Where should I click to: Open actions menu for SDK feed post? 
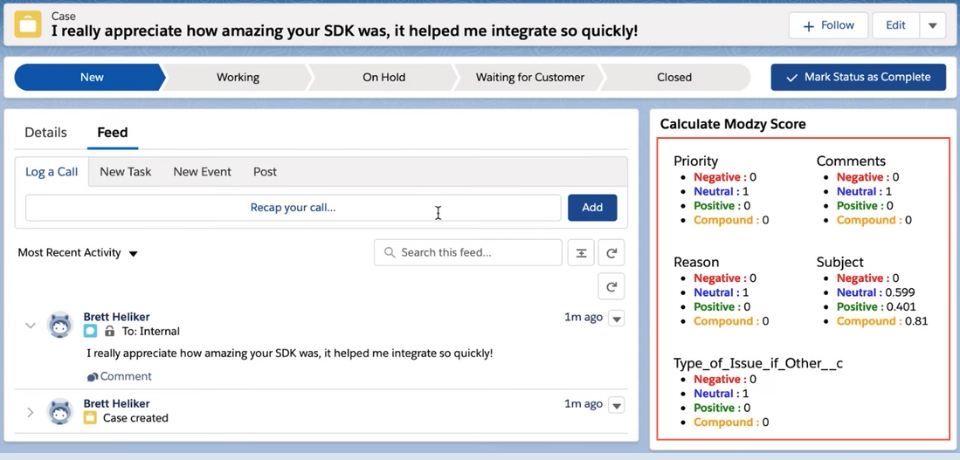617,318
